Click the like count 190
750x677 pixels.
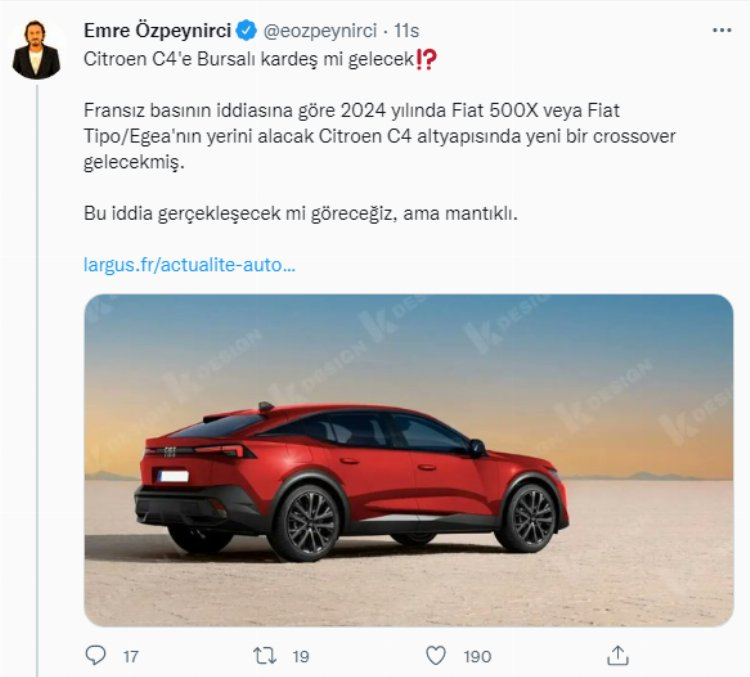click(477, 656)
